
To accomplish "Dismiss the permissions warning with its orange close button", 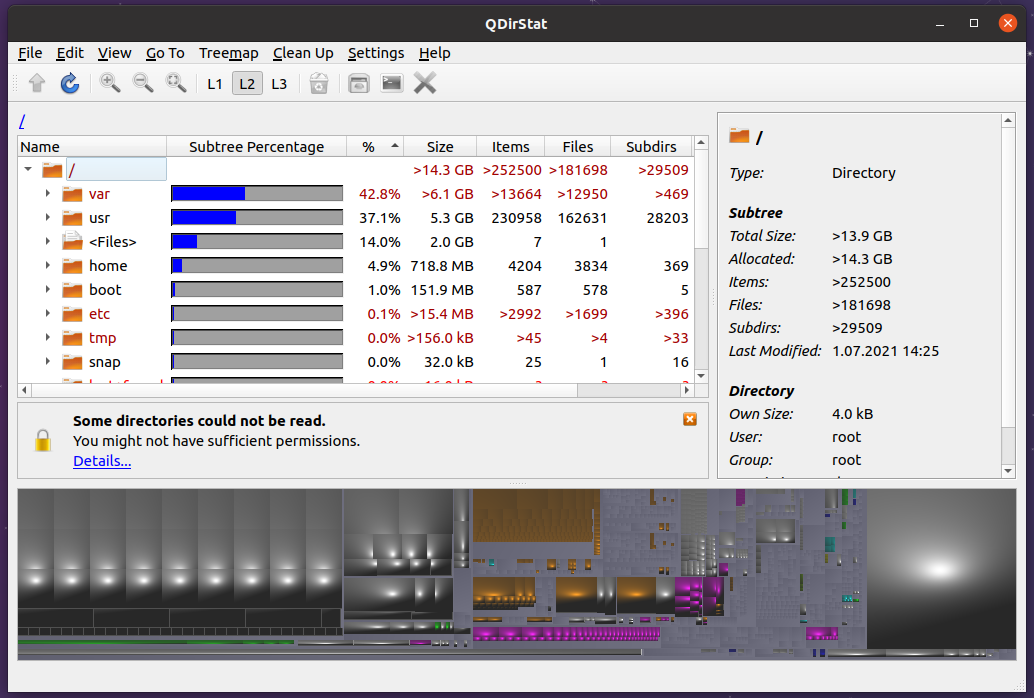I will [x=689, y=419].
